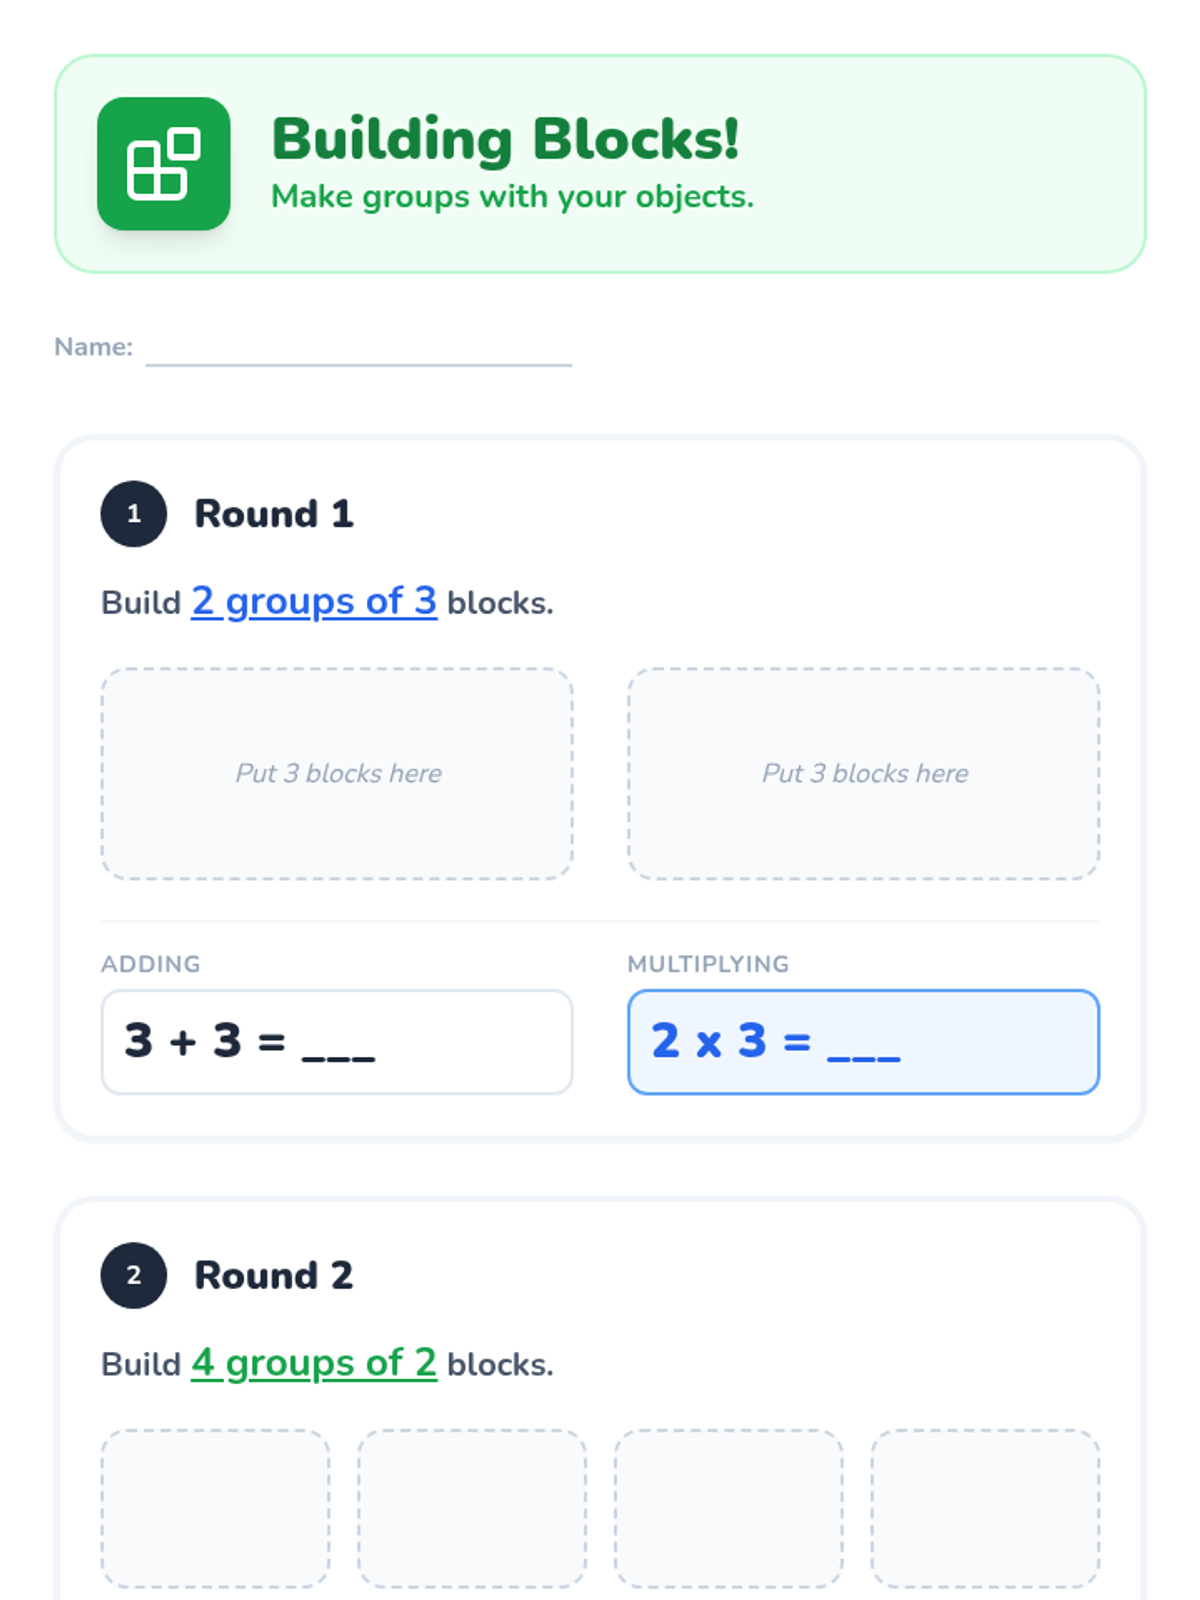
Task: Select the fourth Round 2 block box
Action: [985, 1507]
